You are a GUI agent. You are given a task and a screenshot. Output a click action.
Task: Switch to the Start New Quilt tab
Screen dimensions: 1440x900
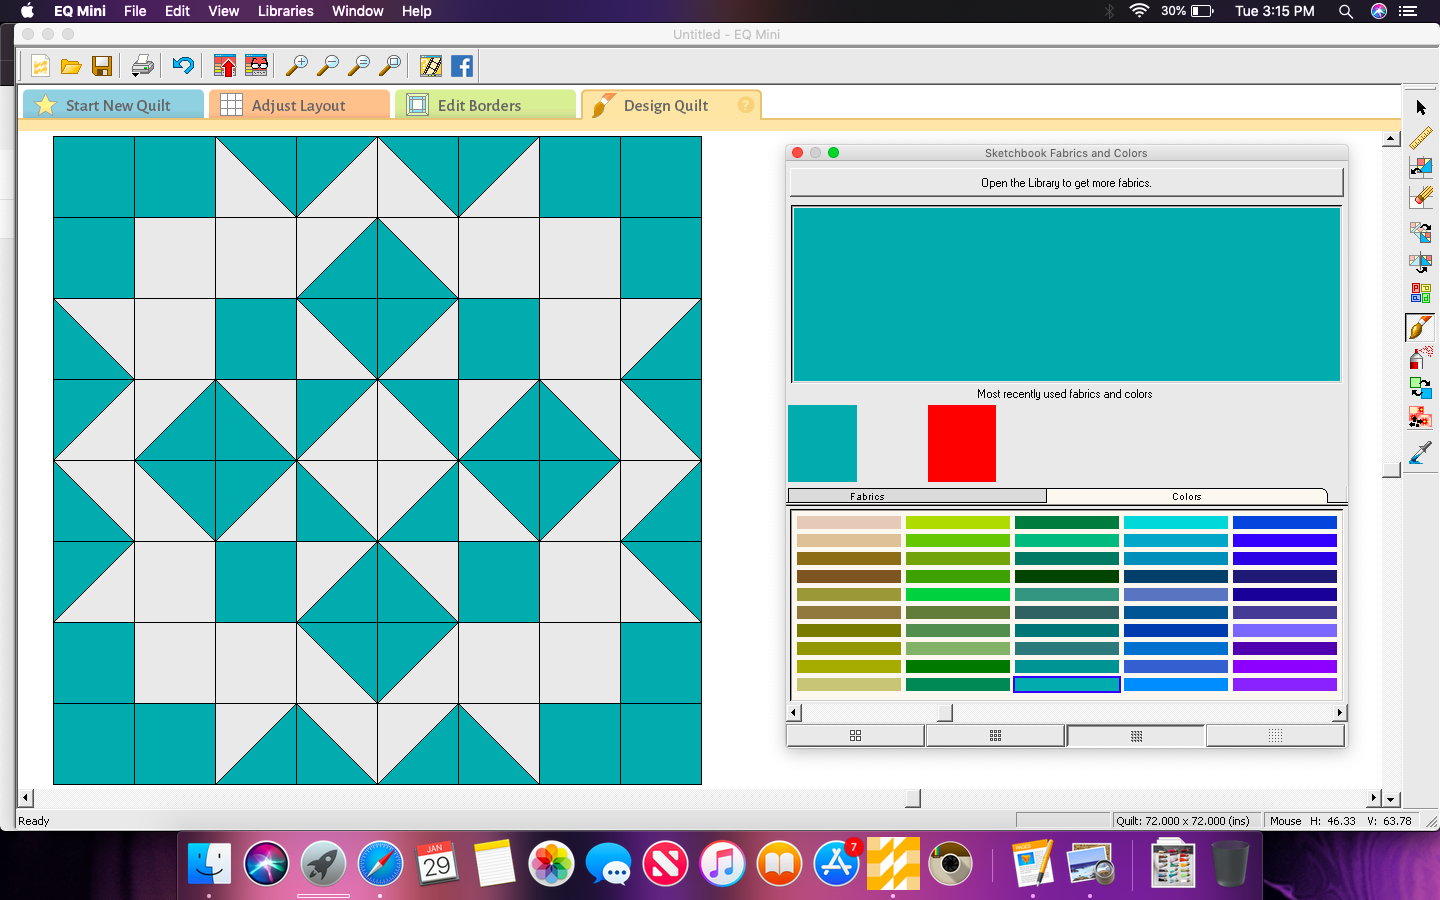coord(113,105)
